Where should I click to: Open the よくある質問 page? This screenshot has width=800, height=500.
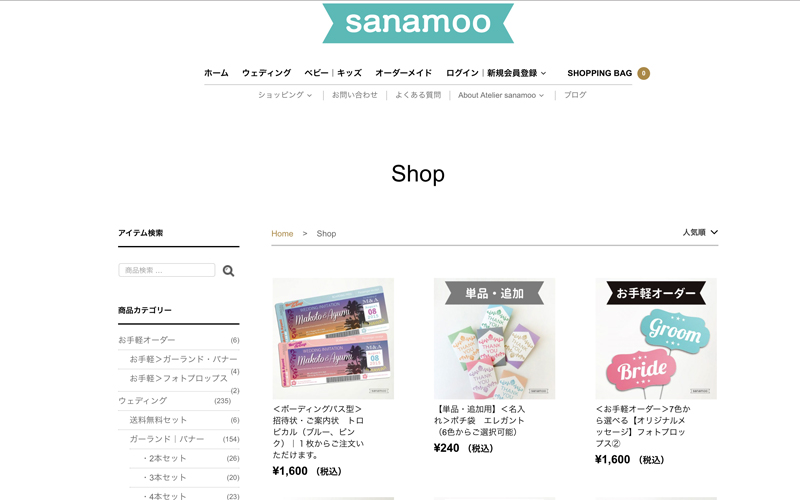pyautogui.click(x=418, y=95)
